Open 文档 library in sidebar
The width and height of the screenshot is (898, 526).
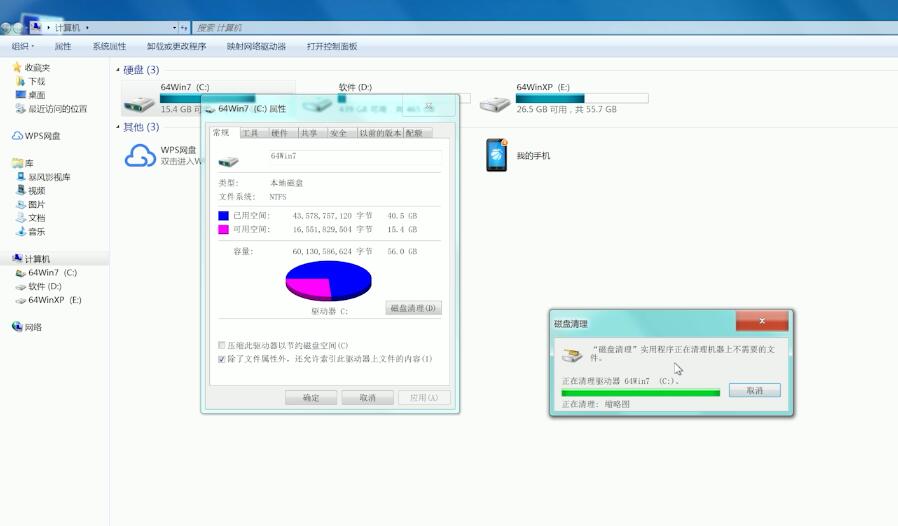click(31, 218)
